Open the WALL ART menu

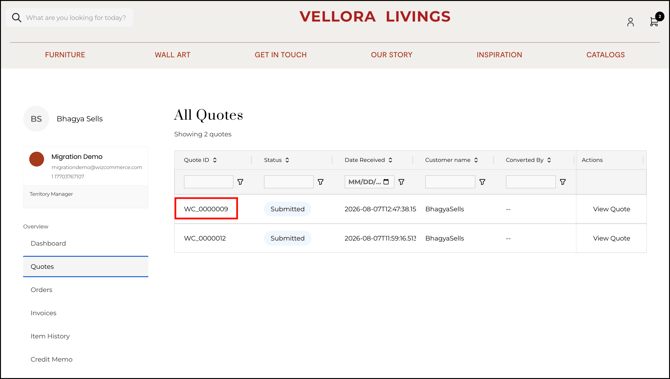[172, 55]
